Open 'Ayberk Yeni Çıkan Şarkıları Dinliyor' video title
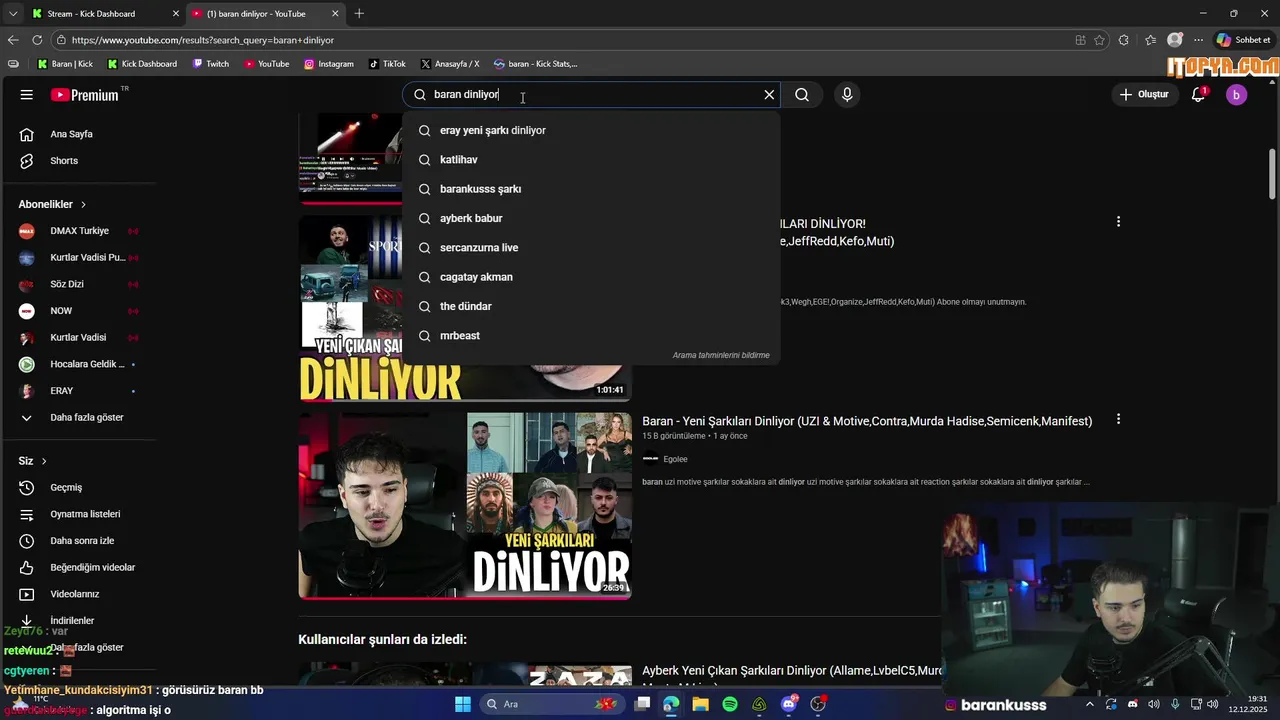This screenshot has height=720, width=1280. 792,671
